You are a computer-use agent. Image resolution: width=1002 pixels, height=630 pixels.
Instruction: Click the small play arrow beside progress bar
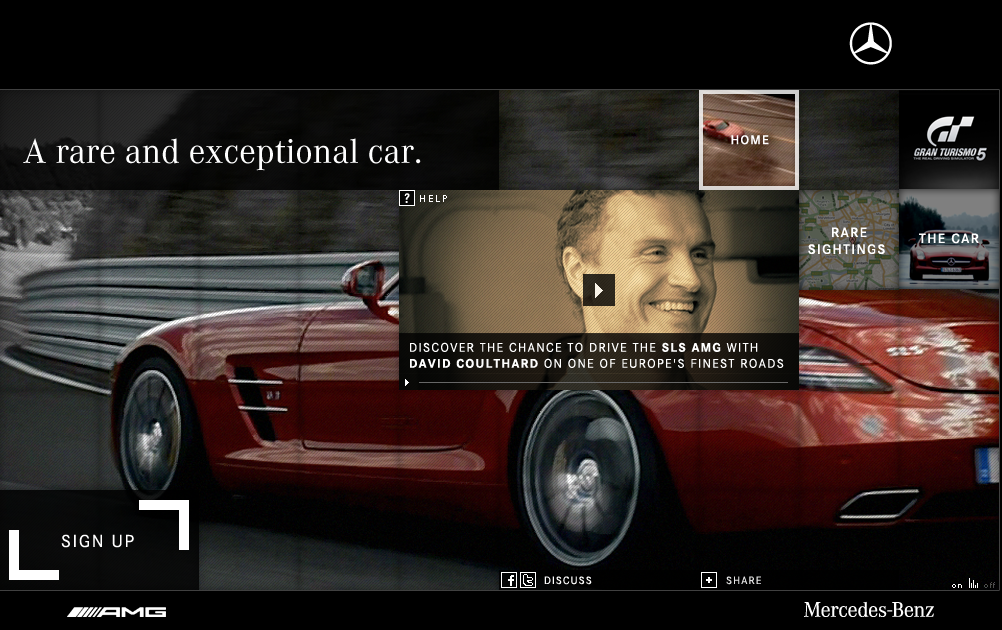tap(406, 383)
